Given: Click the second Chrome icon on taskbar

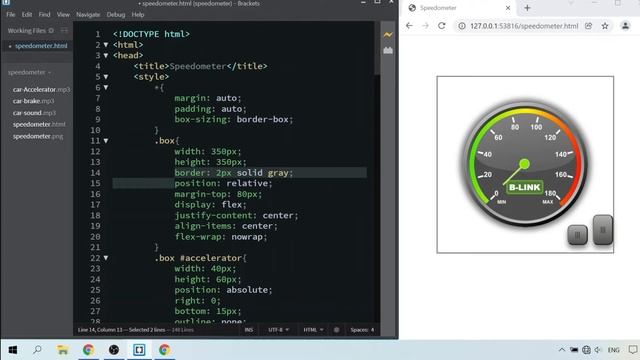Looking at the screenshot, I should point(164,350).
